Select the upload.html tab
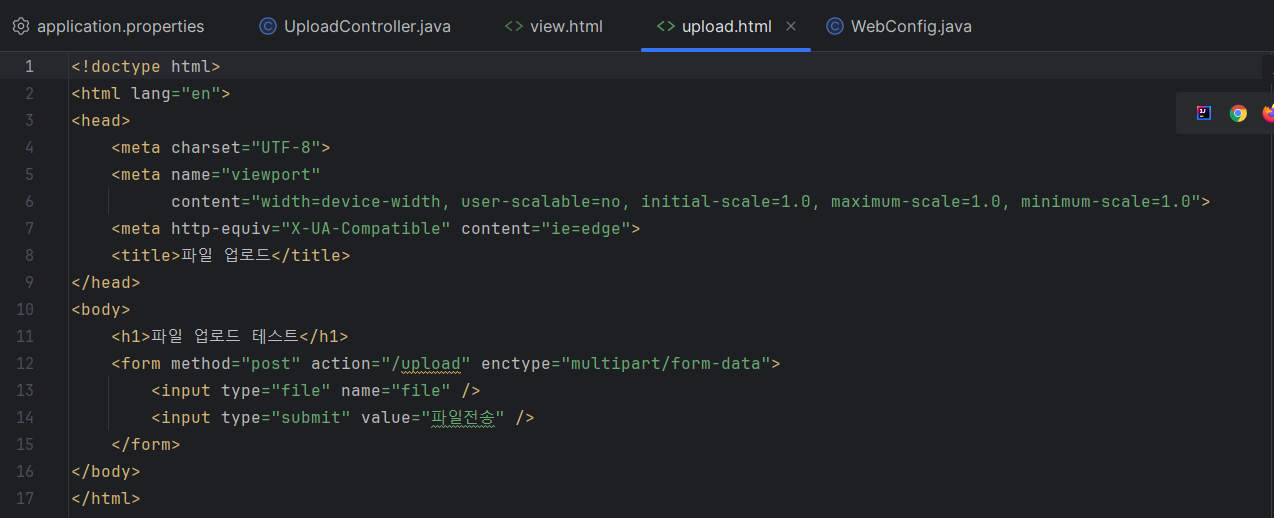The width and height of the screenshot is (1274, 518). (726, 26)
